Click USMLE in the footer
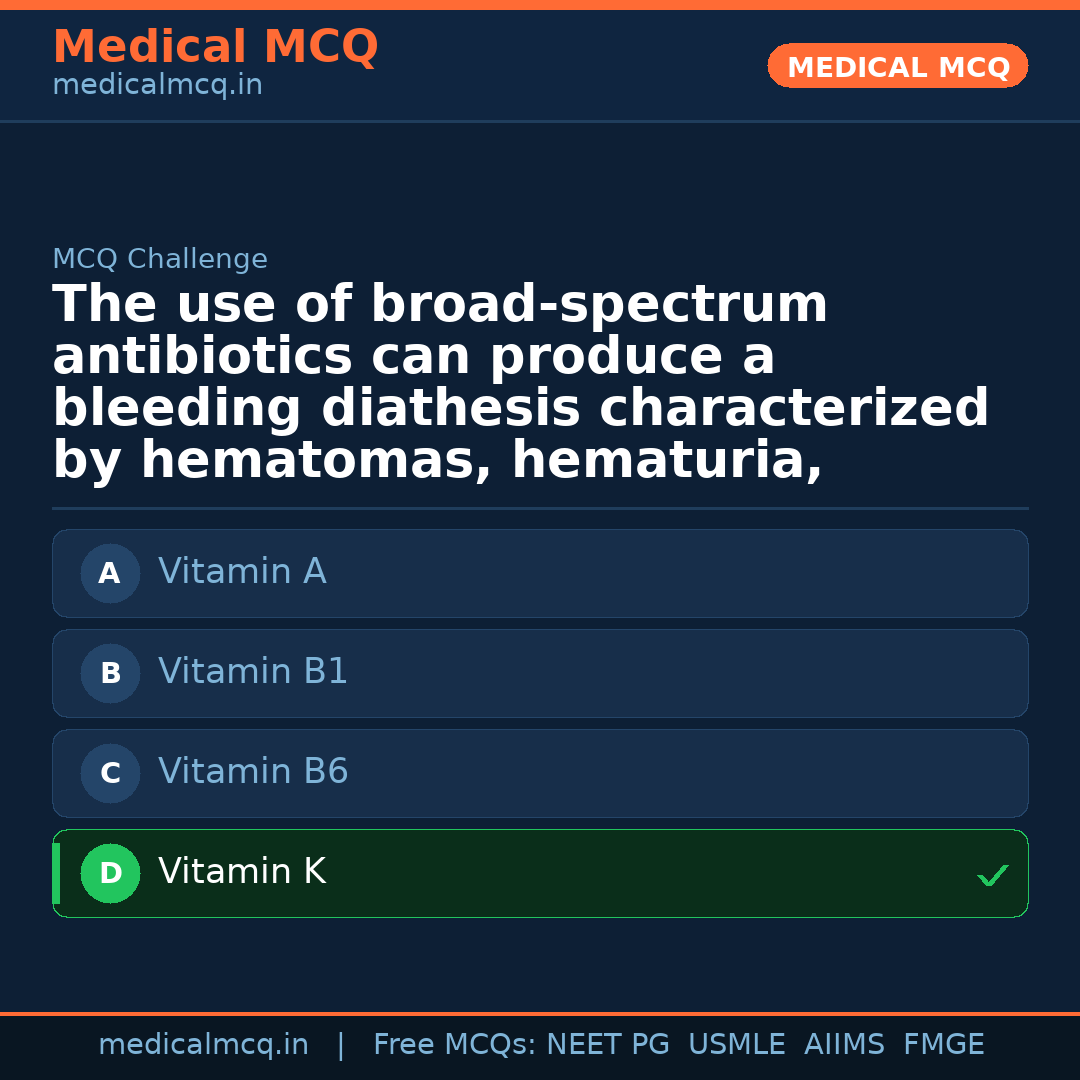This screenshot has height=1080, width=1080. pyautogui.click(x=736, y=1045)
